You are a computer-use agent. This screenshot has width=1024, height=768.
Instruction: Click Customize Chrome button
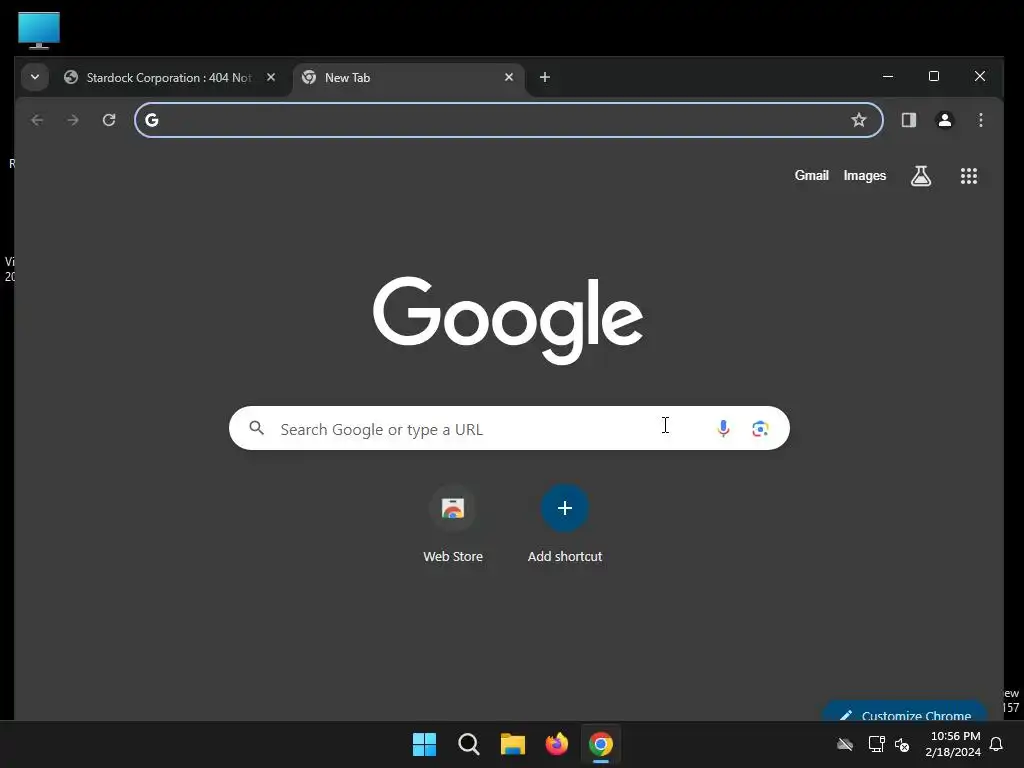905,712
